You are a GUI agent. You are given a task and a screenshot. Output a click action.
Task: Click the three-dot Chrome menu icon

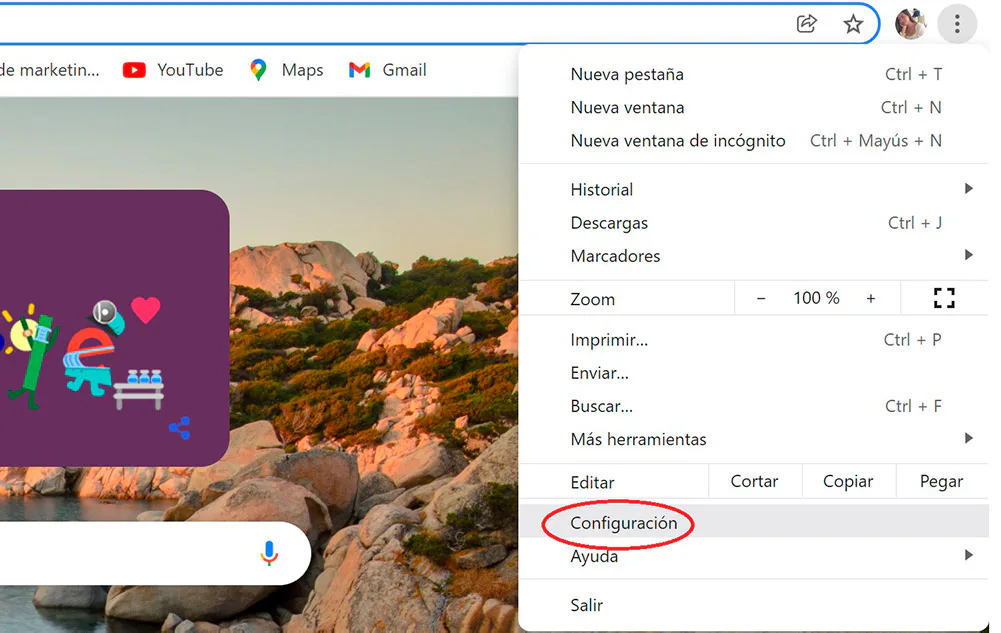tap(956, 24)
